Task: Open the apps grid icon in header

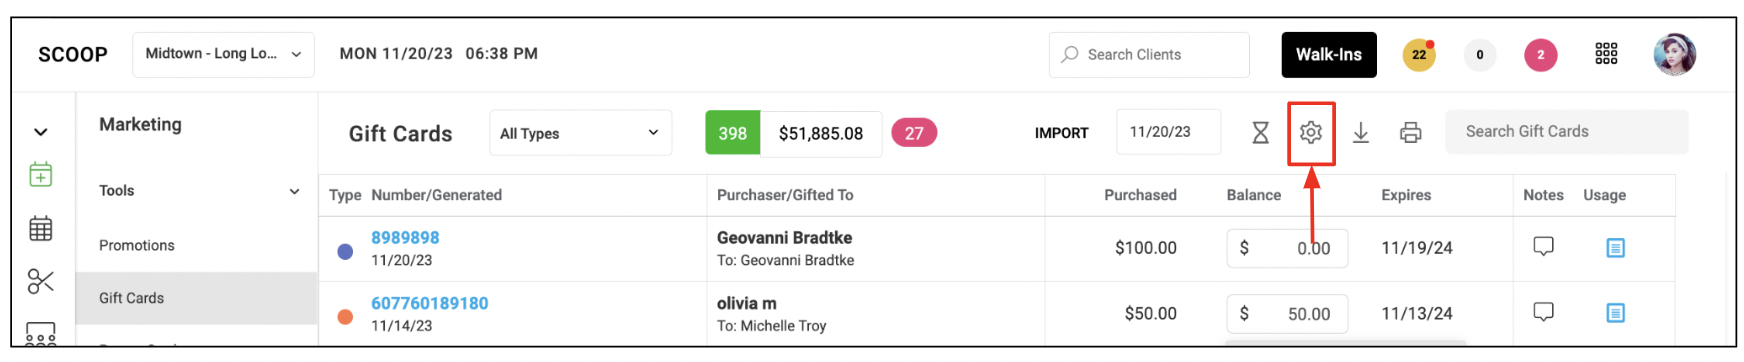Action: point(1606,54)
